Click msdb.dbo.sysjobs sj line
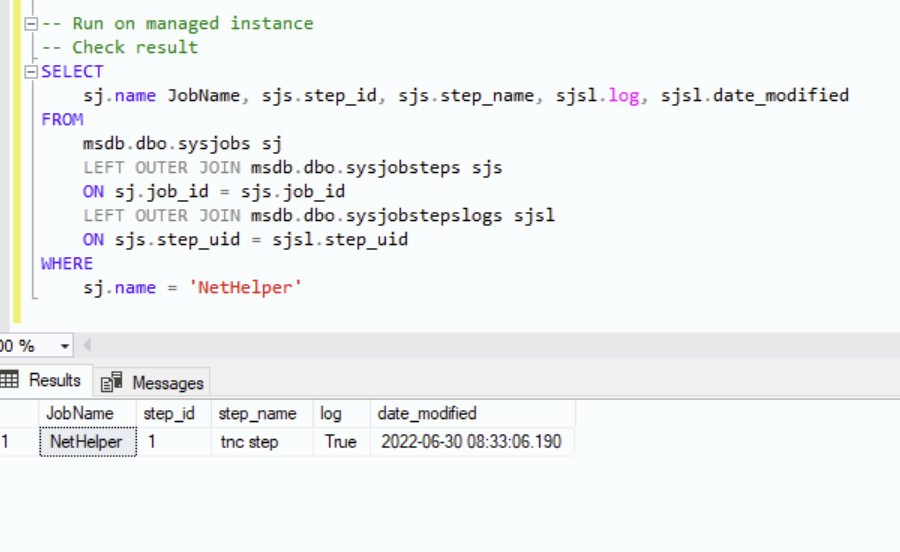Screen dimensions: 900x552 pos(182,143)
